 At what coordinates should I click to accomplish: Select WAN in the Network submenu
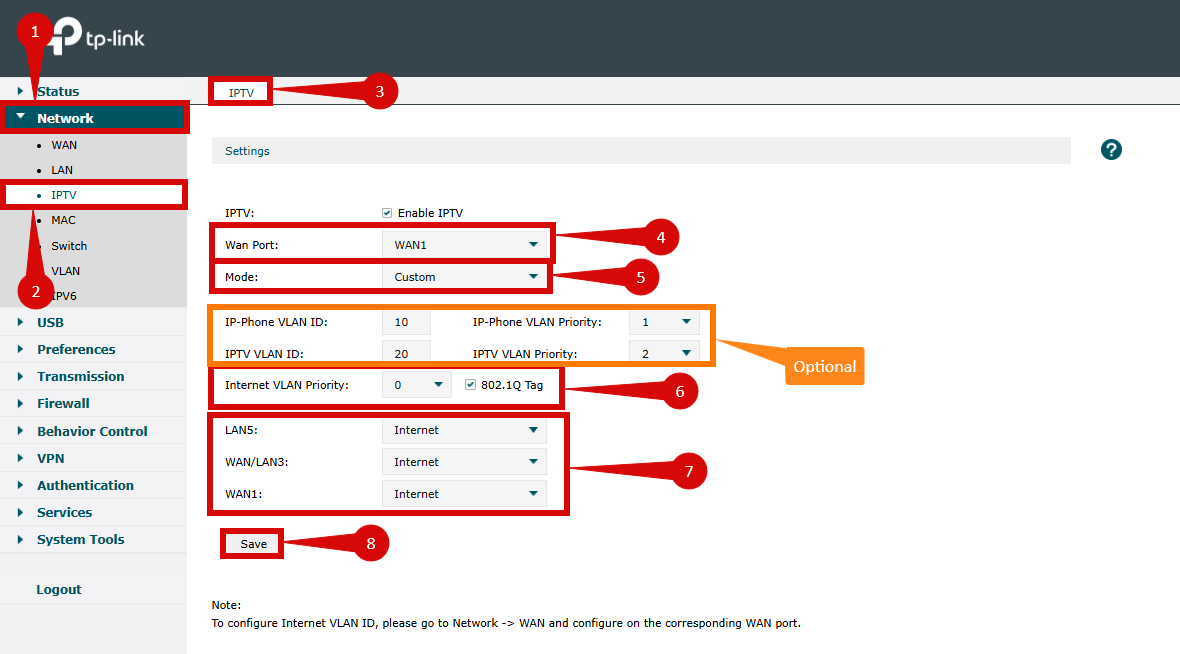tap(64, 145)
